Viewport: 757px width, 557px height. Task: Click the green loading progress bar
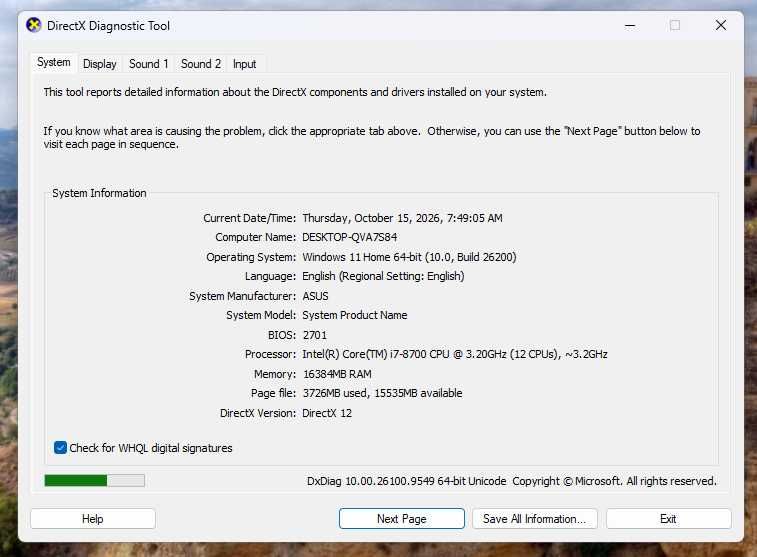pos(95,480)
